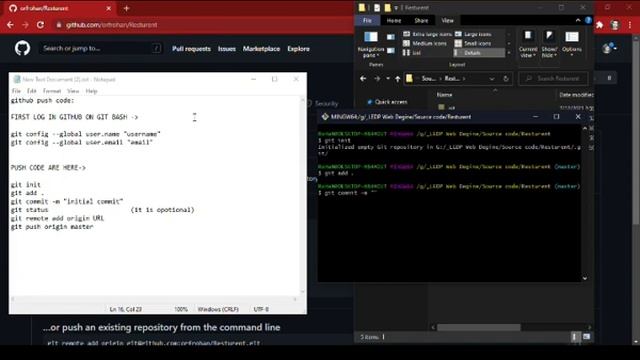Image resolution: width=640 pixels, height=360 pixels.
Task: Open GitHub Issues page
Action: pyautogui.click(x=227, y=49)
